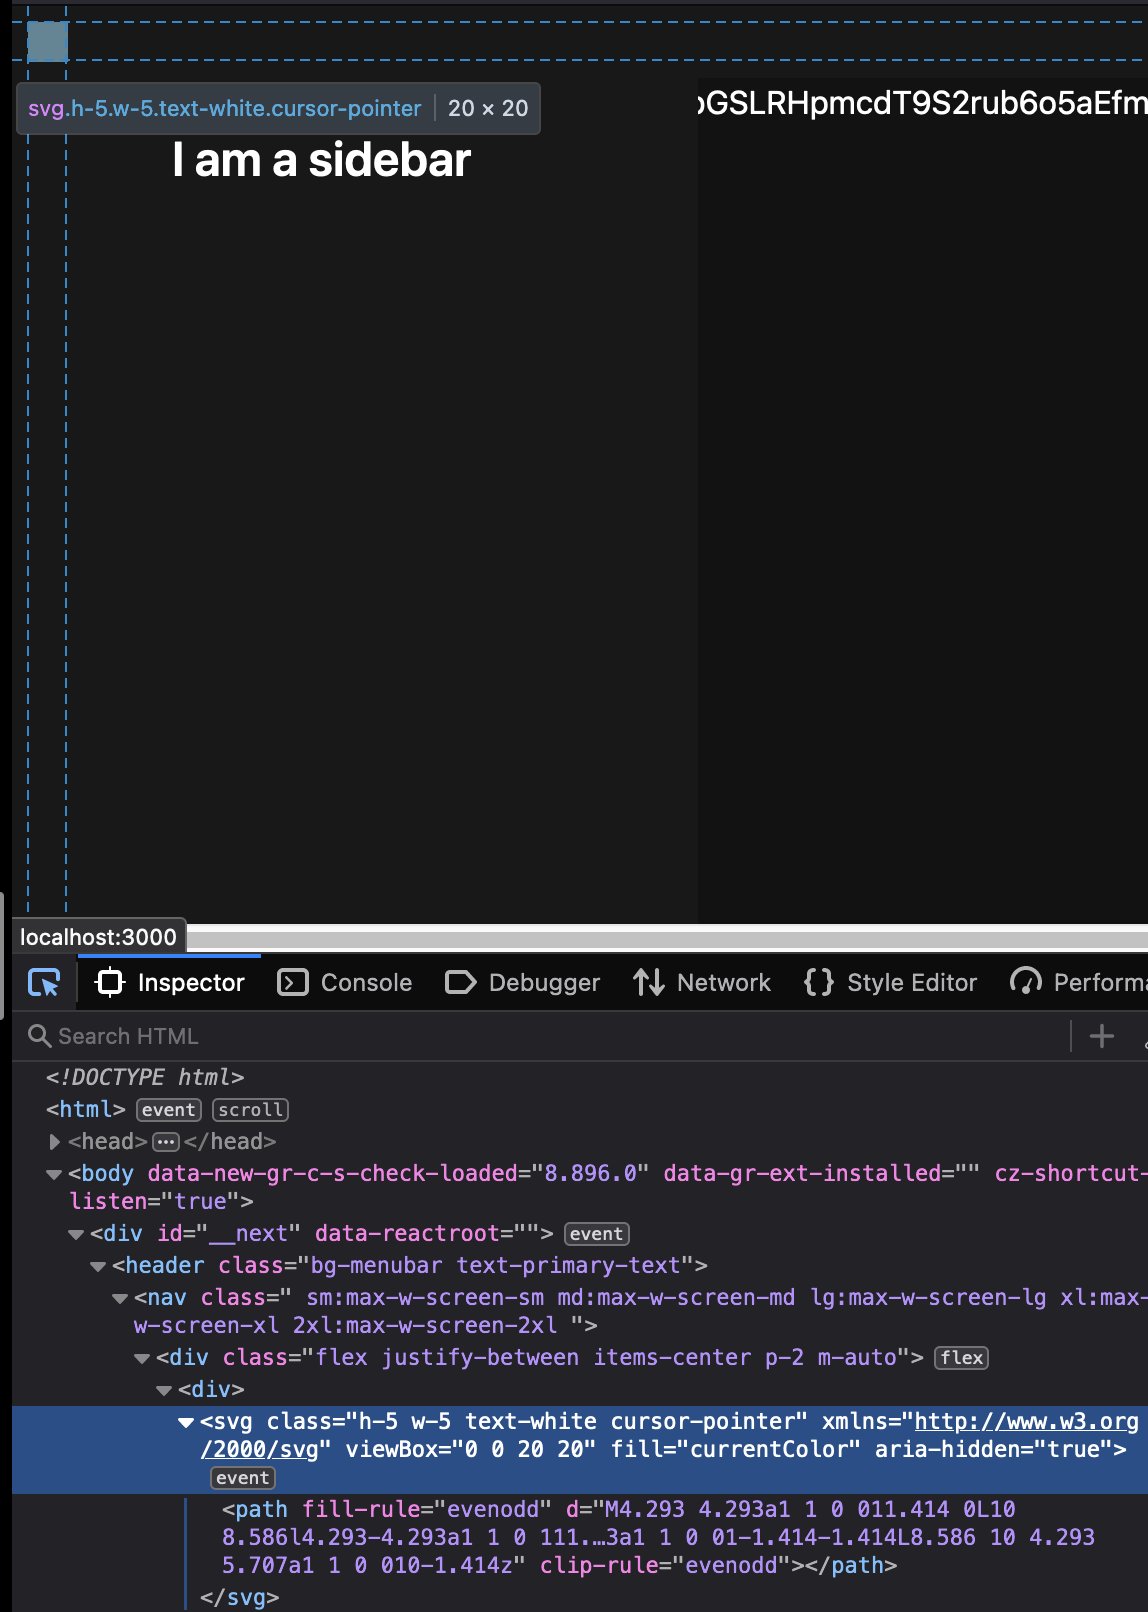The height and width of the screenshot is (1612, 1148).
Task: Select the path element row
Action: point(658,1537)
